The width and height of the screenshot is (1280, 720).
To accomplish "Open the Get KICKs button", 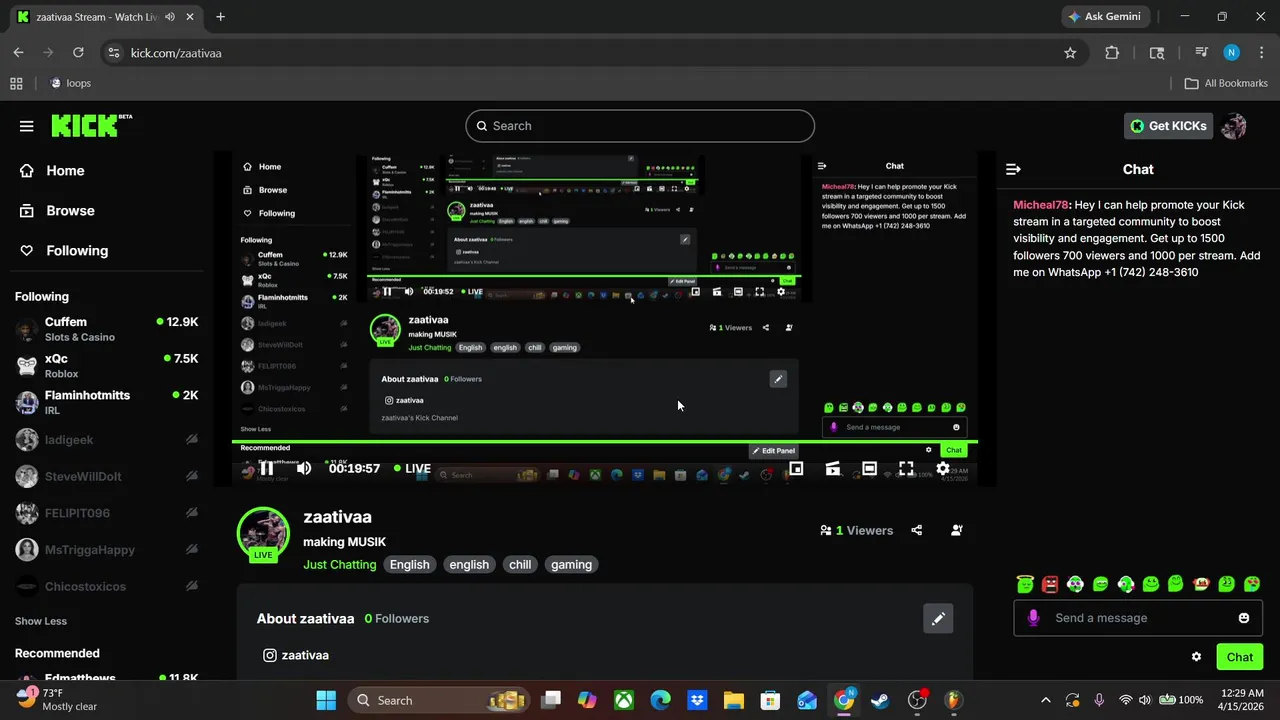I will 1169,126.
